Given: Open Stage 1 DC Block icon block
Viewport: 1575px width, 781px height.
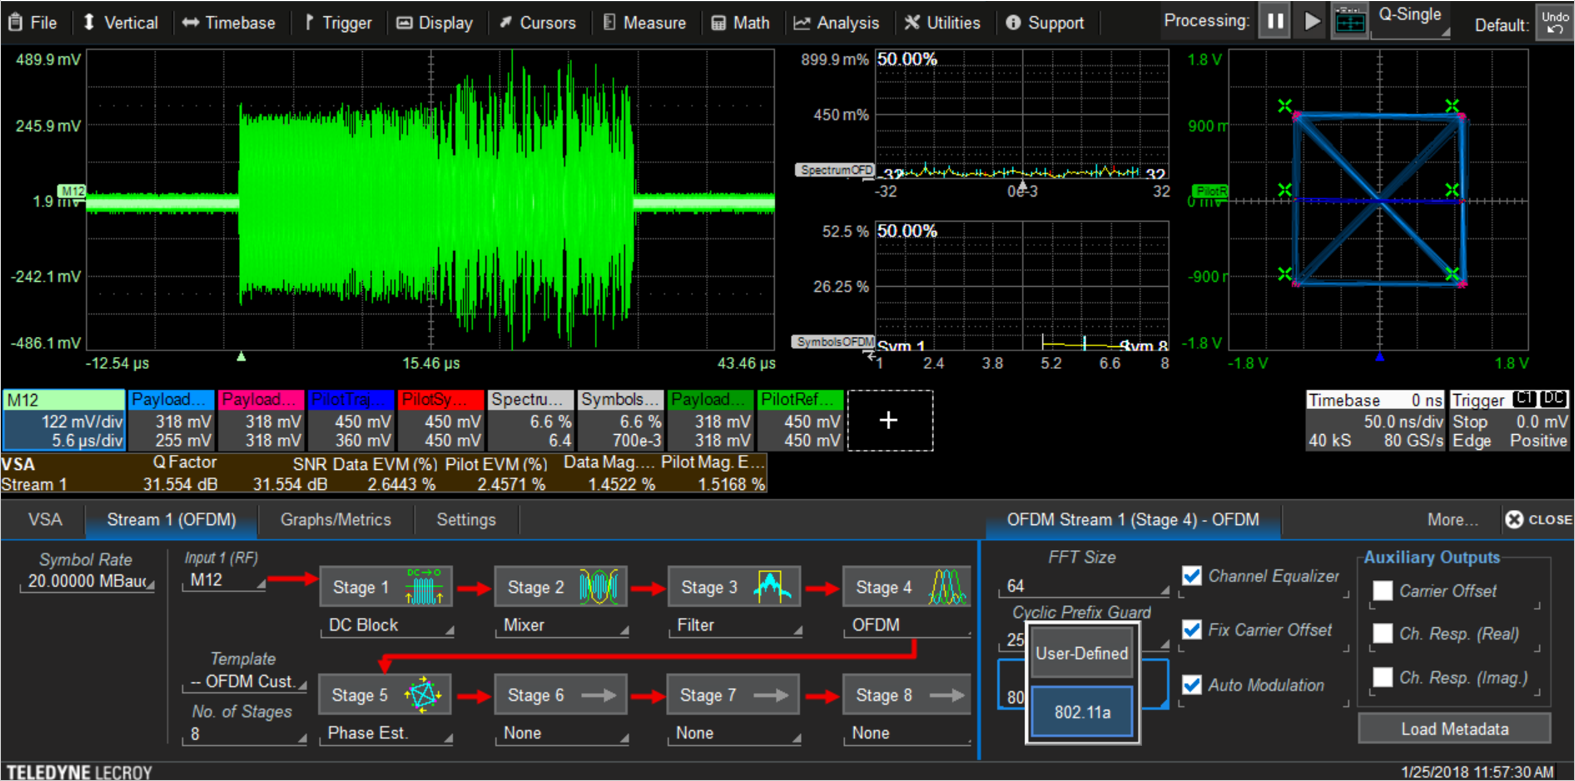Looking at the screenshot, I should (x=386, y=587).
